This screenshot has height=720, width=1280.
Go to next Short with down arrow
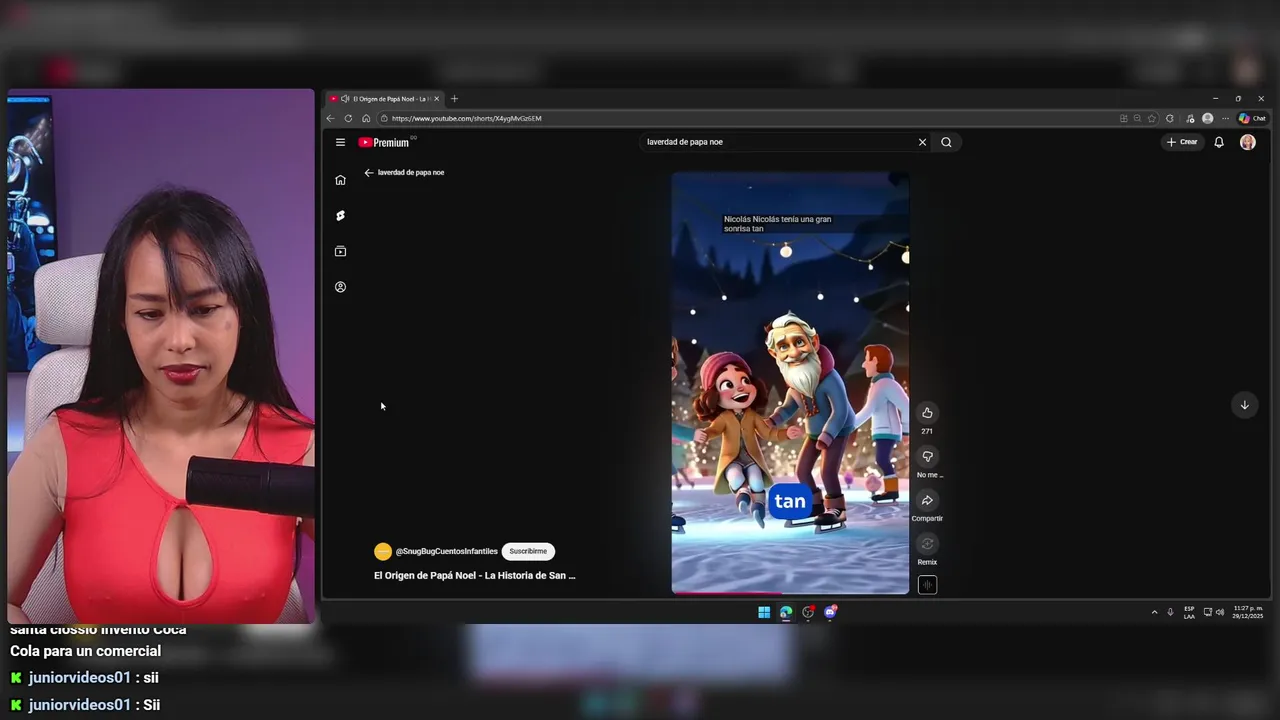(x=1244, y=405)
